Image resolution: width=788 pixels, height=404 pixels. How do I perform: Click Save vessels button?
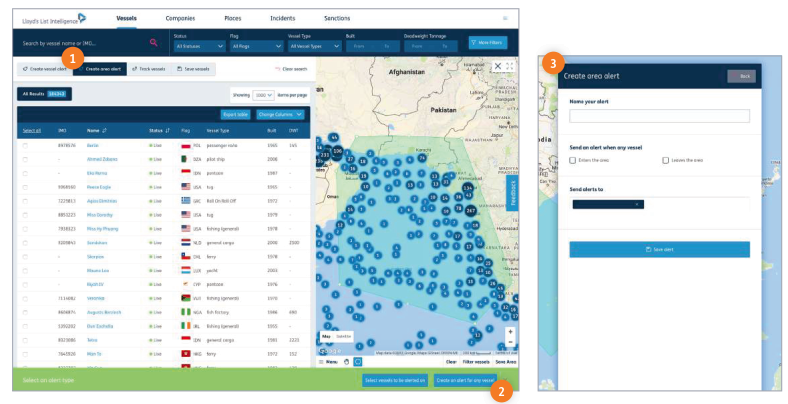tap(193, 69)
